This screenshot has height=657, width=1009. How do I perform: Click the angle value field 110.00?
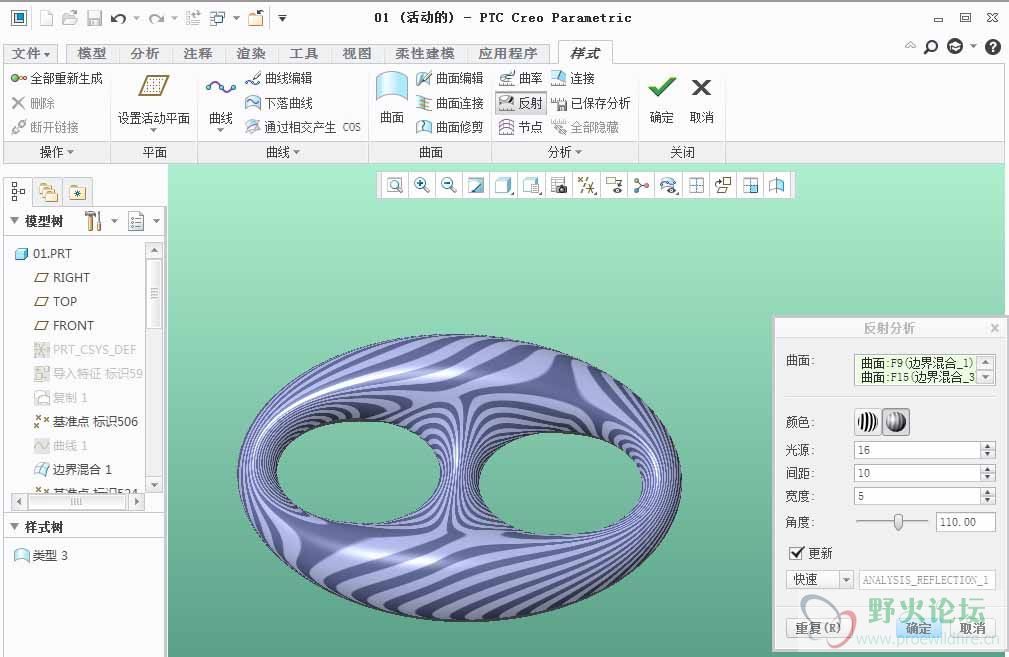coord(965,522)
